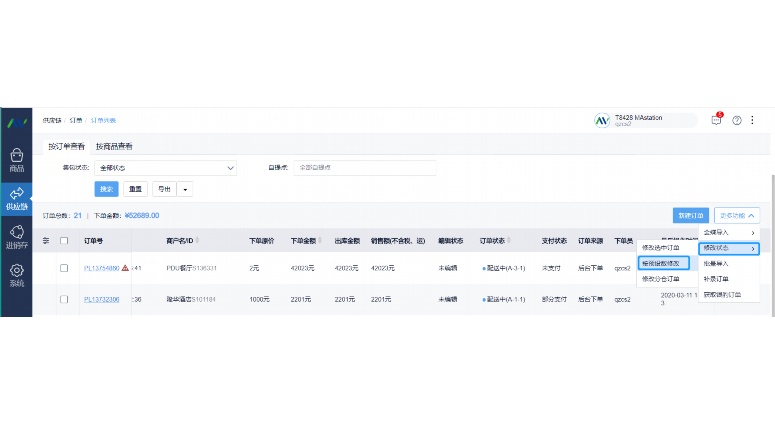The height and width of the screenshot is (424, 775).
Task: Sort by the 下单金额 column arrows
Action: [x=319, y=241]
